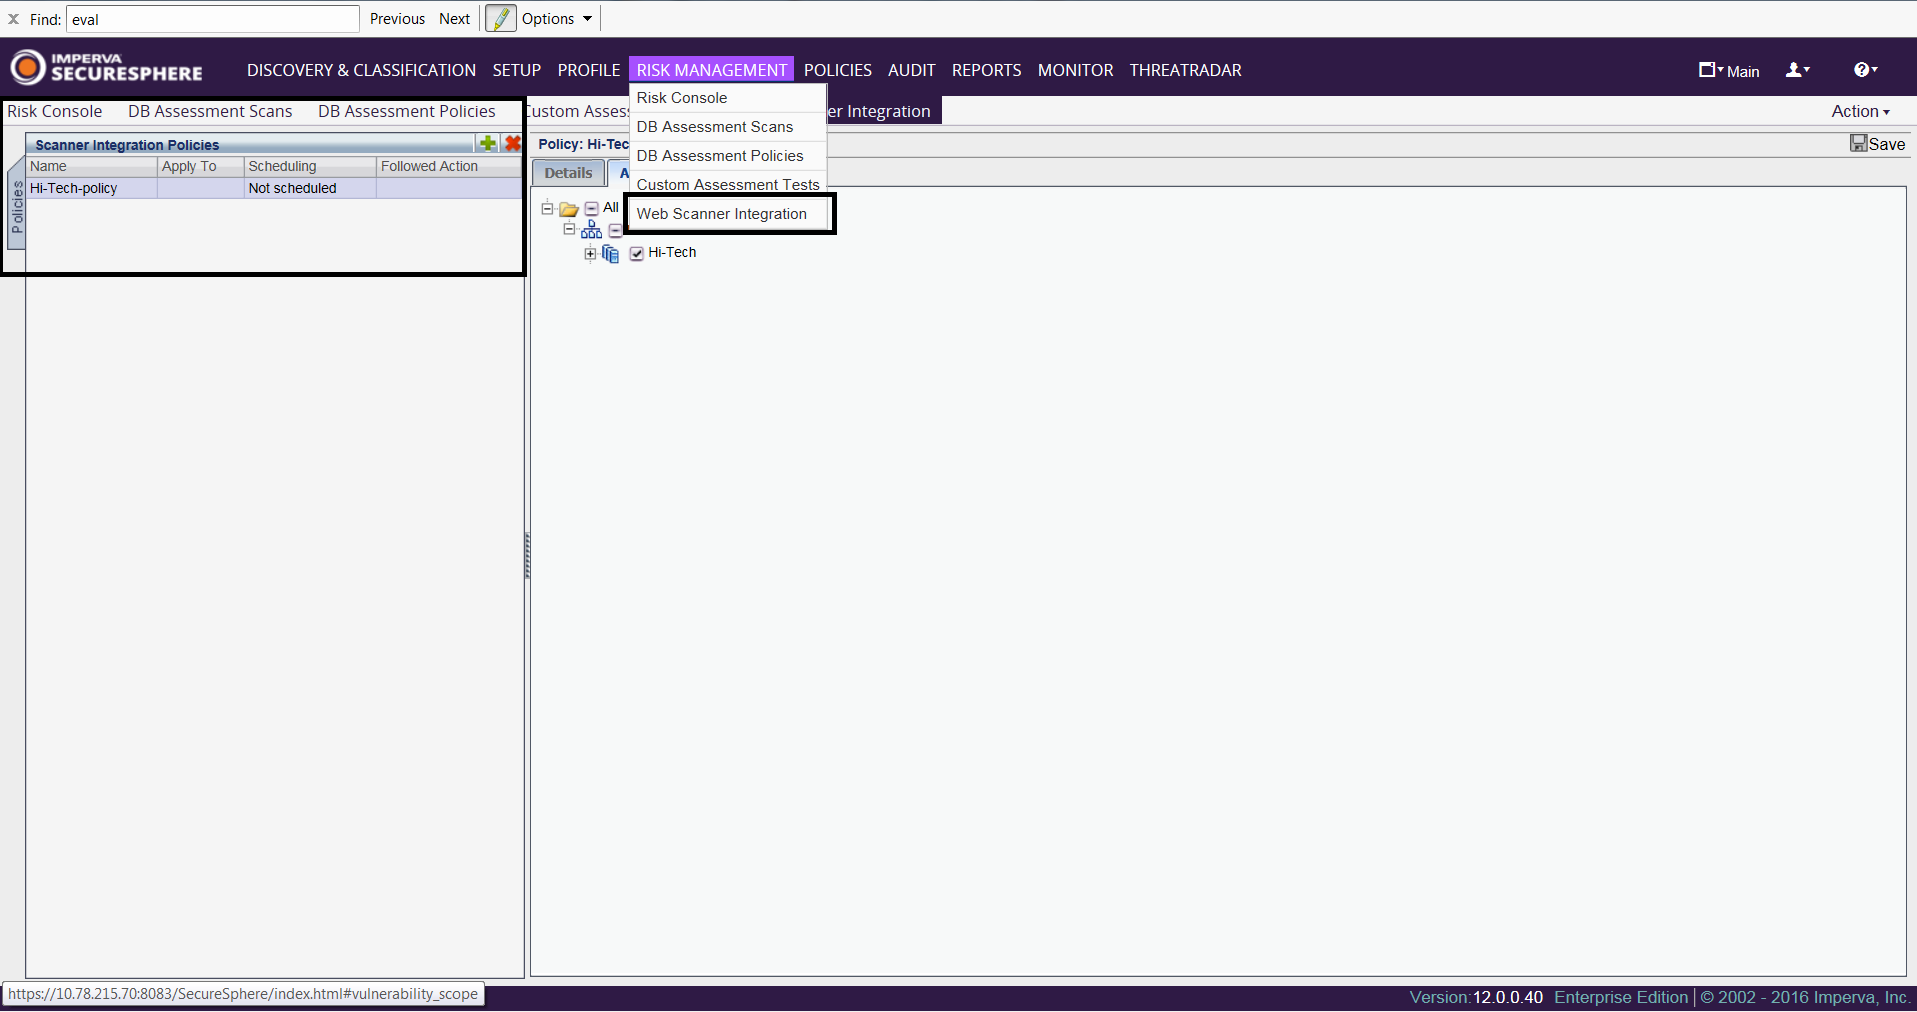Viewport: 1917px width, 1012px height.
Task: Click the open folder icon beside All
Action: click(x=569, y=209)
